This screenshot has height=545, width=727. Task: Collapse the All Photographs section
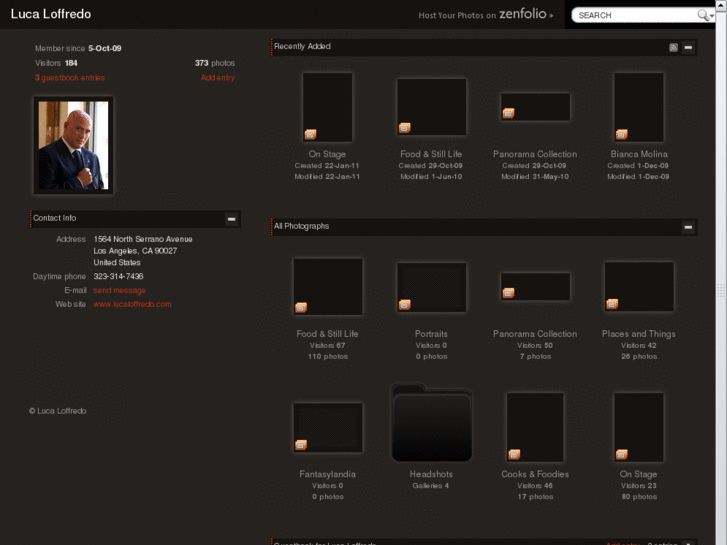688,227
